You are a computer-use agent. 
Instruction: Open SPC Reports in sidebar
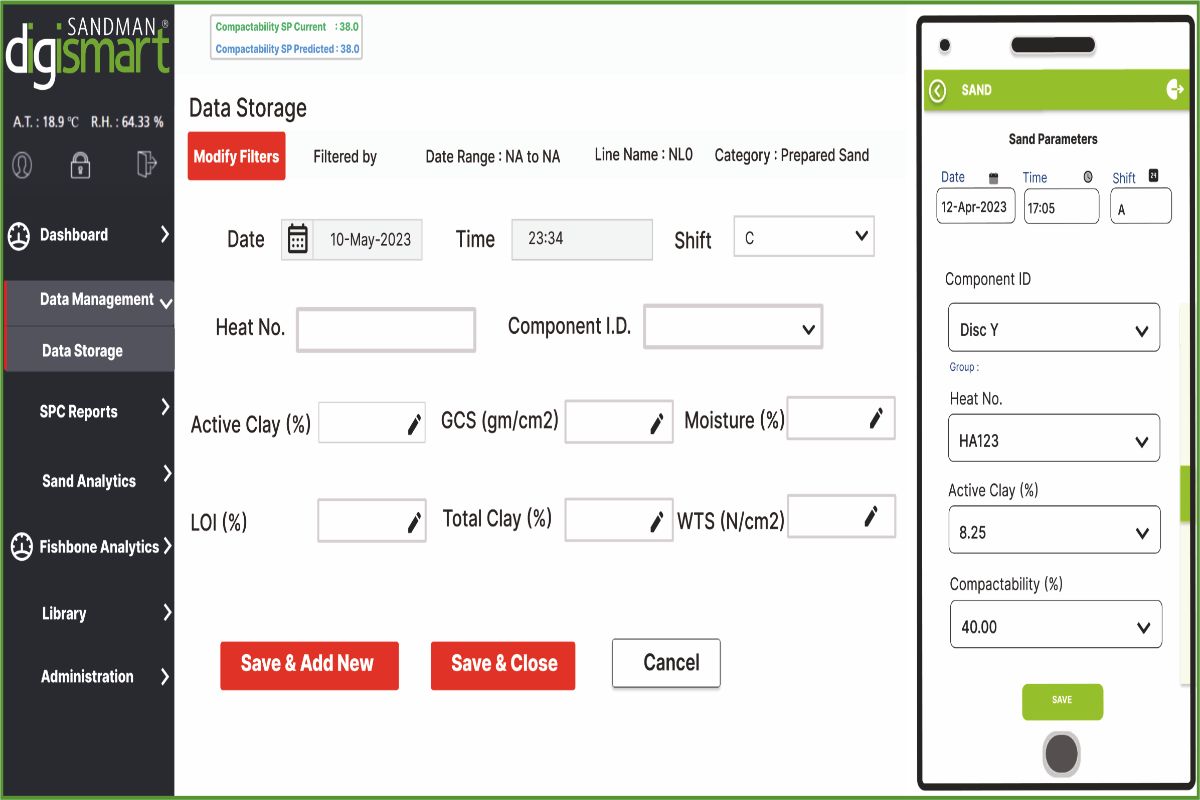(x=88, y=411)
